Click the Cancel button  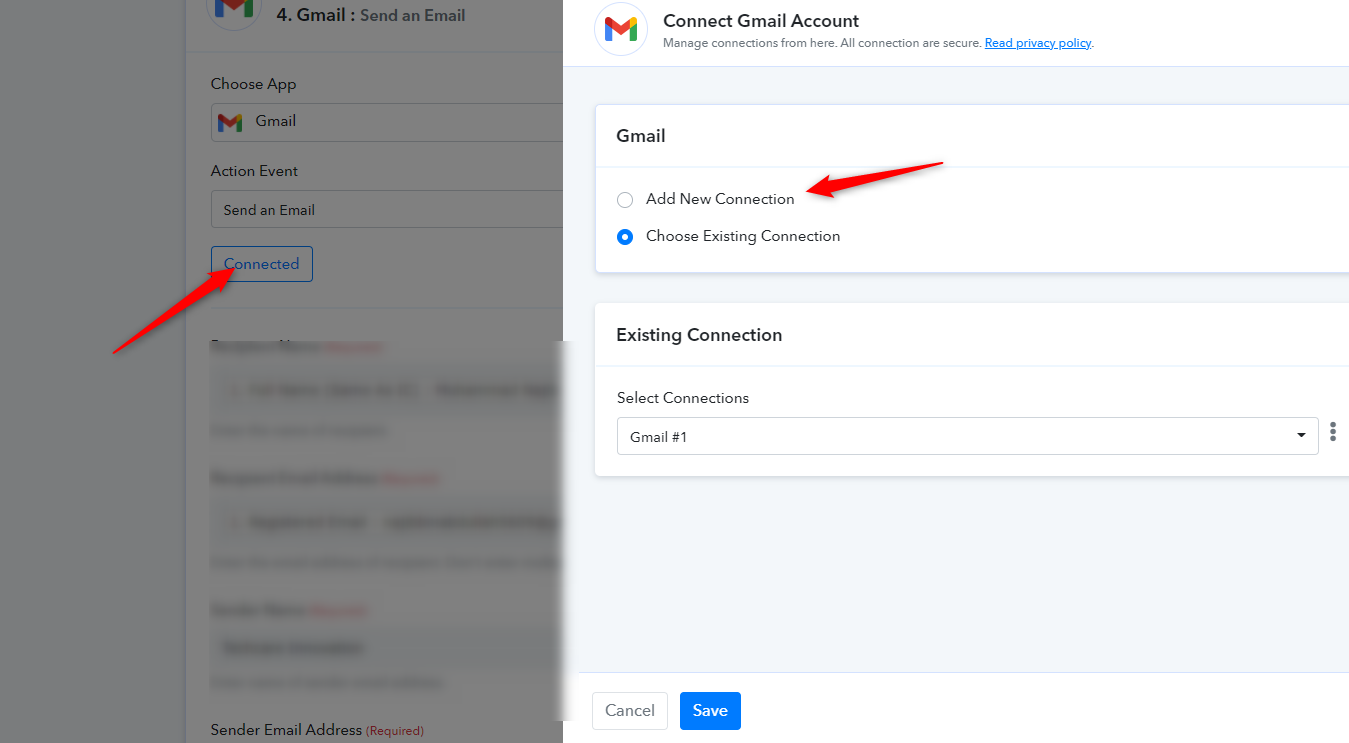tap(630, 711)
